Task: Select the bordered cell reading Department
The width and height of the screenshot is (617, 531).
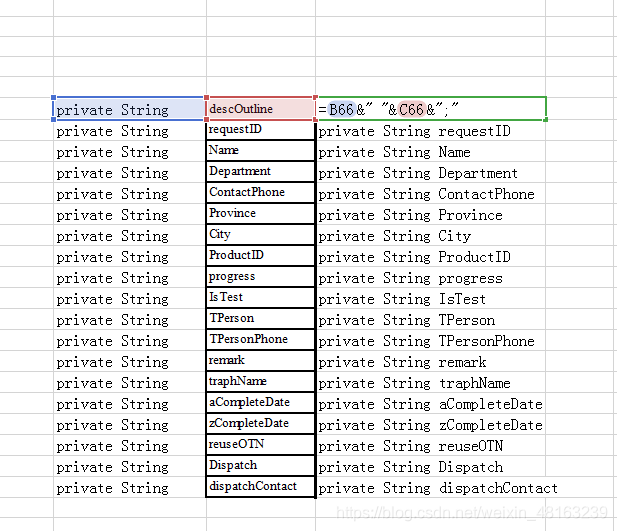Action: click(260, 172)
